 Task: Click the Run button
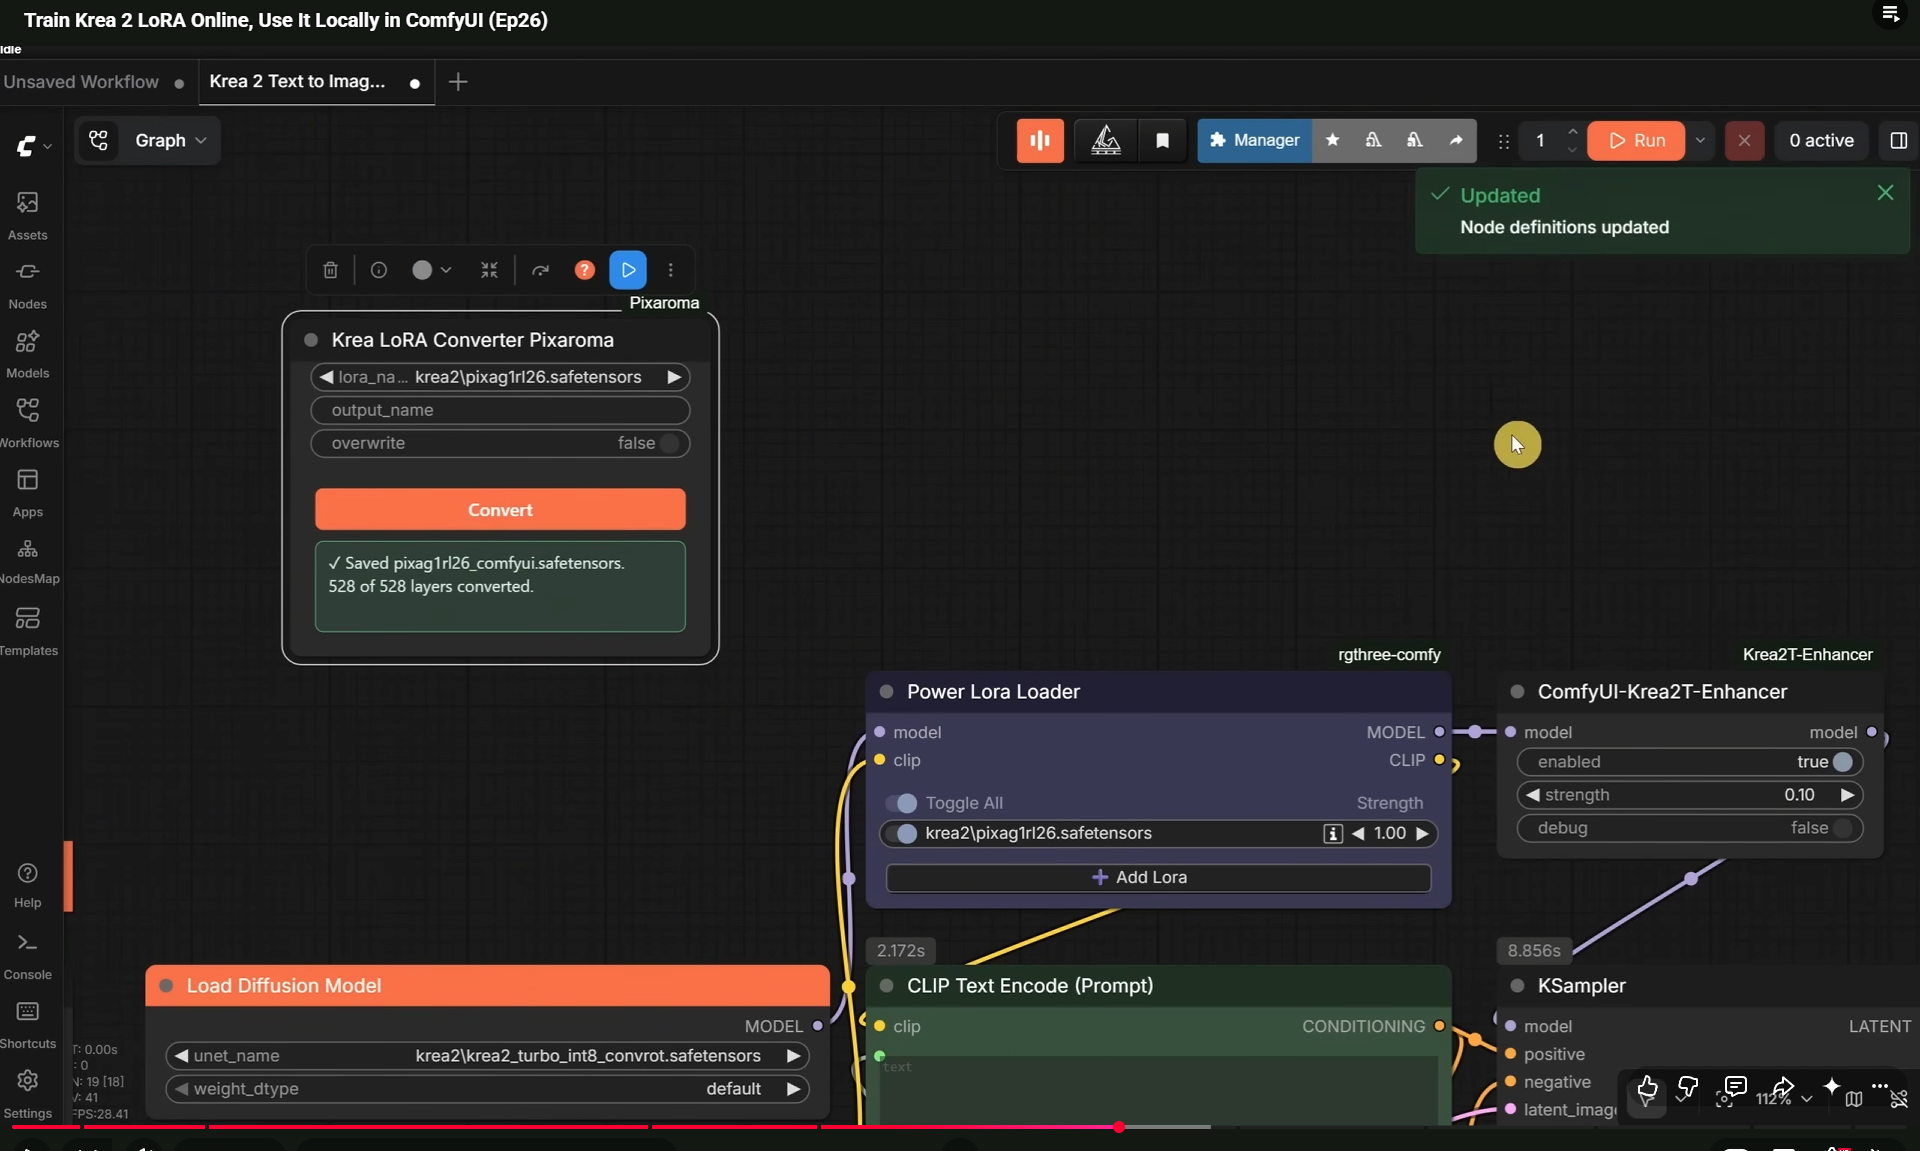coord(1636,141)
